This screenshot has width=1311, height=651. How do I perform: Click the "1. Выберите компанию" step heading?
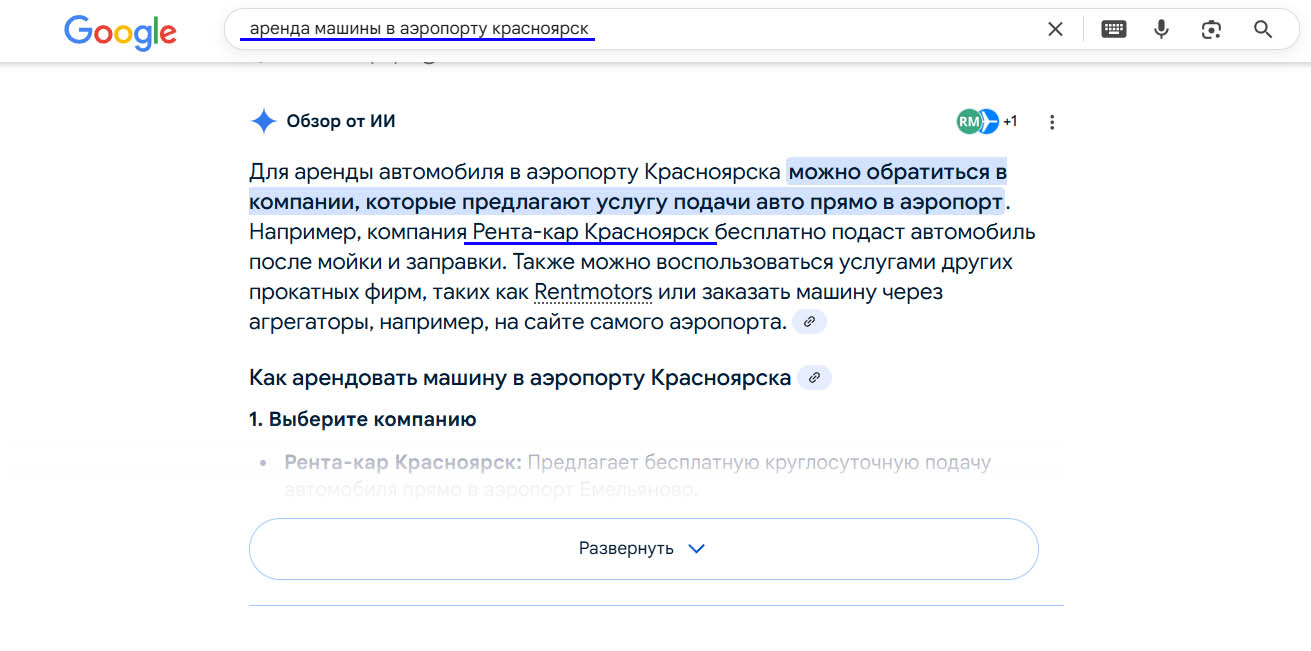tap(362, 419)
